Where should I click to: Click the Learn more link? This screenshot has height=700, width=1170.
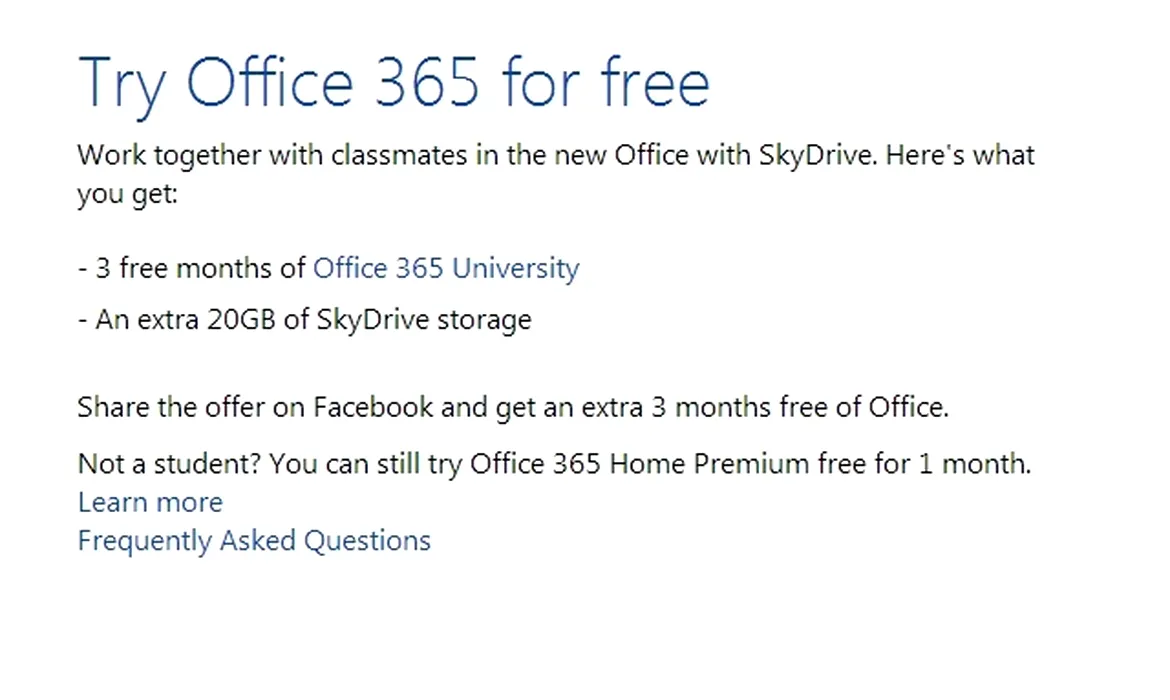[x=150, y=502]
